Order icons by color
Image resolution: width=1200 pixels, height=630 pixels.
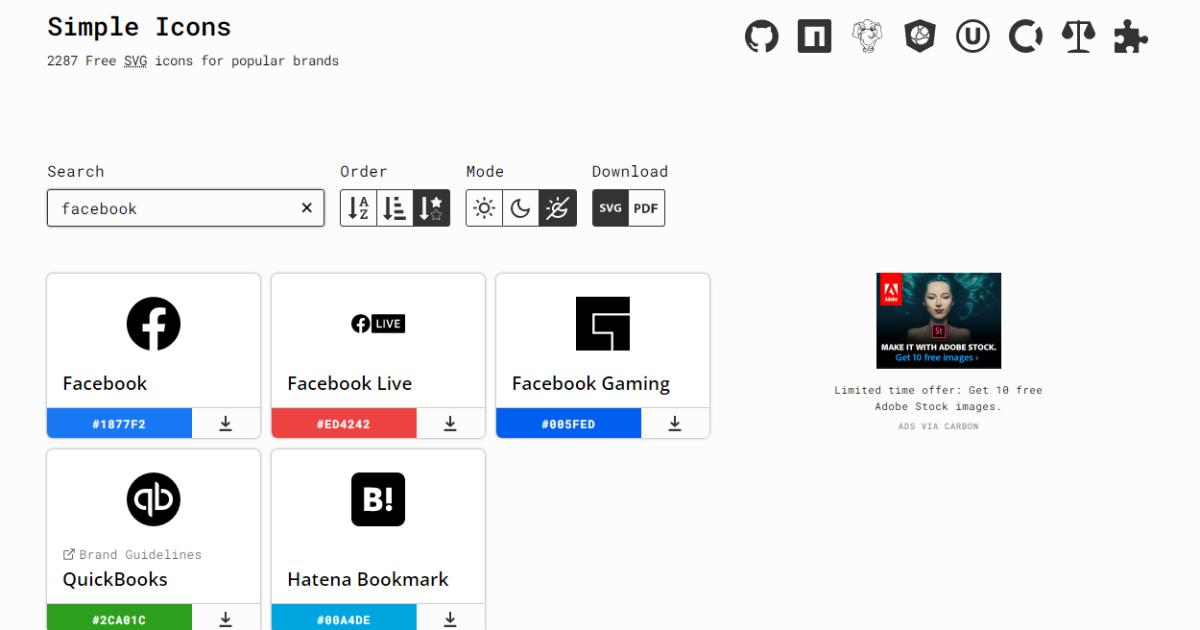pyautogui.click(x=395, y=208)
